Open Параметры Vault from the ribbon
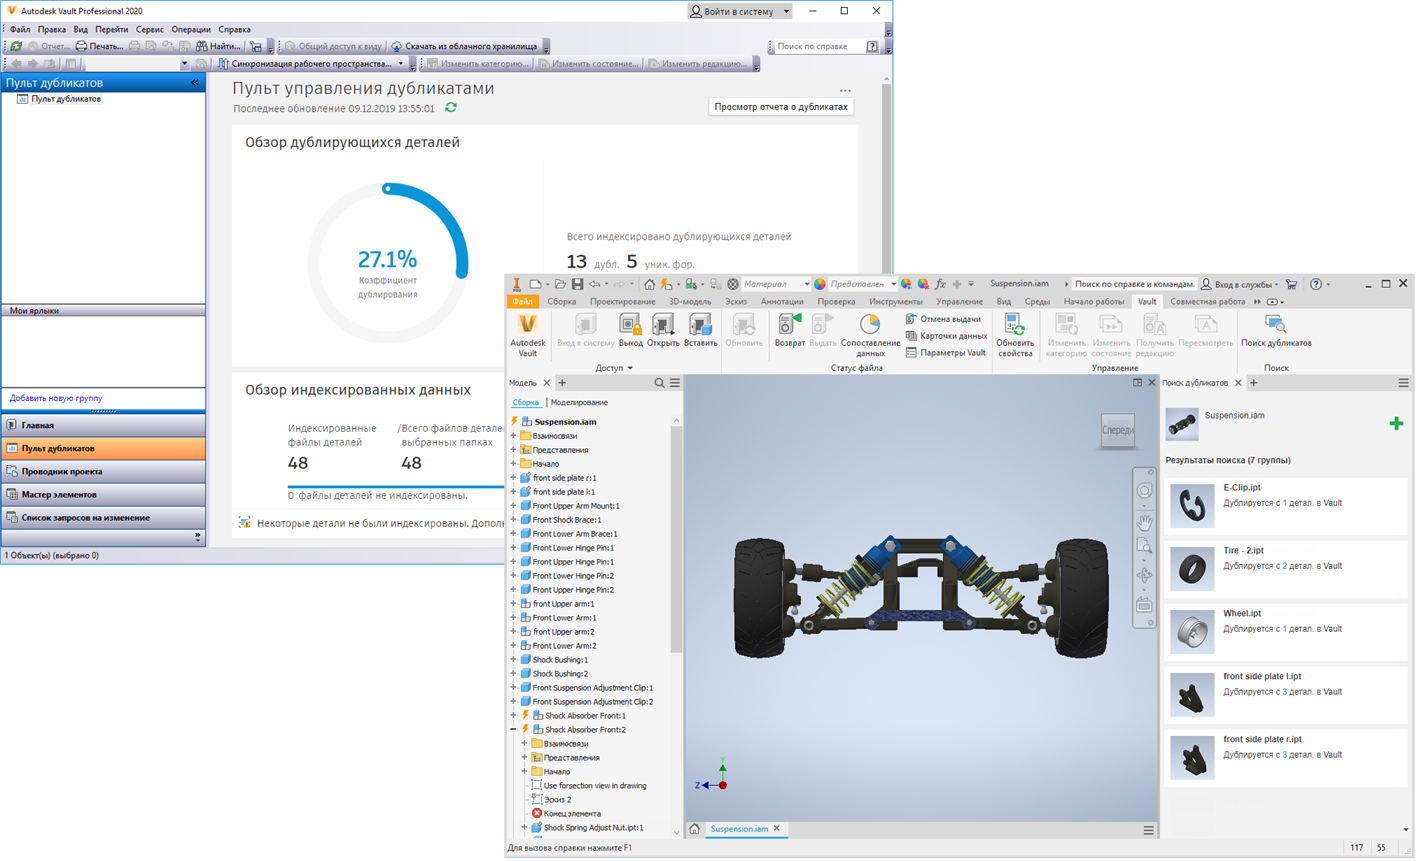Screen dimensions: 1416x861 click(x=945, y=352)
